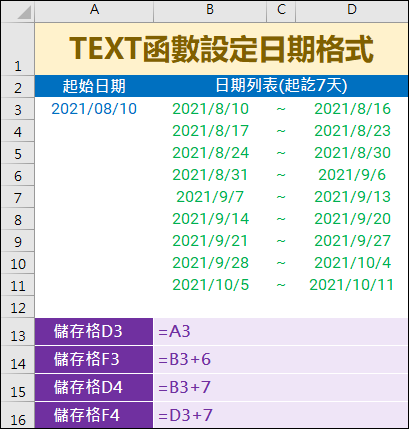Image resolution: width=409 pixels, height=429 pixels.
Task: Click the title cell TEXT函數設定日期格式
Action: 221,49
